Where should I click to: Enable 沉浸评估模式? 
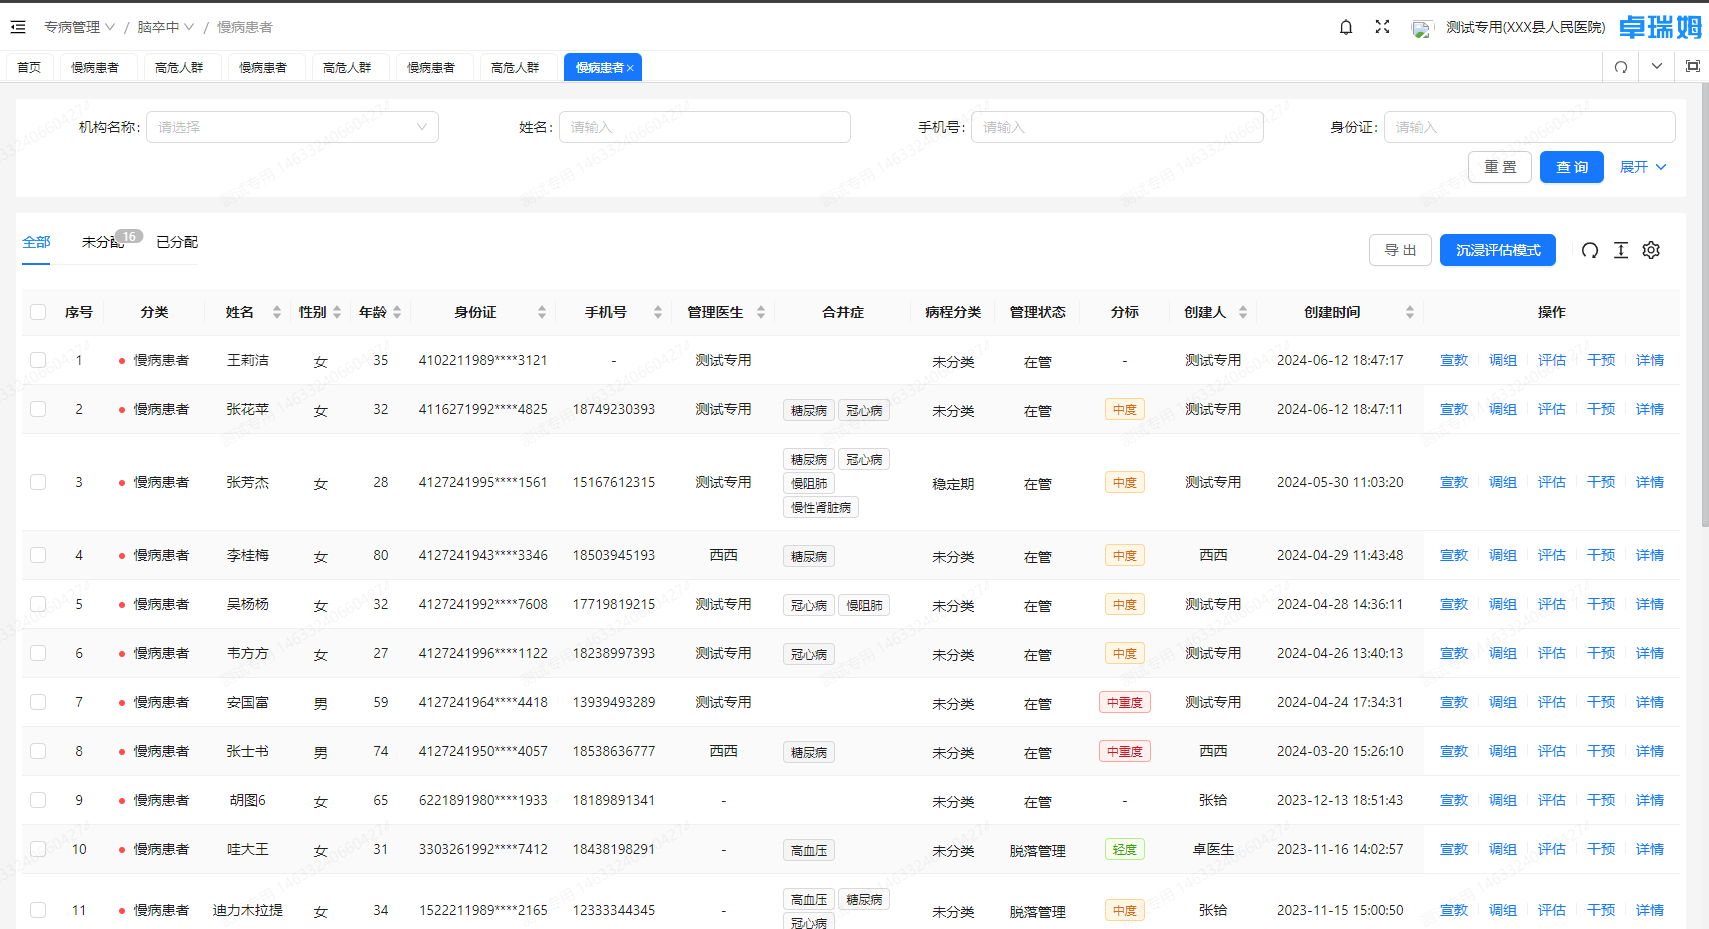pyautogui.click(x=1498, y=250)
